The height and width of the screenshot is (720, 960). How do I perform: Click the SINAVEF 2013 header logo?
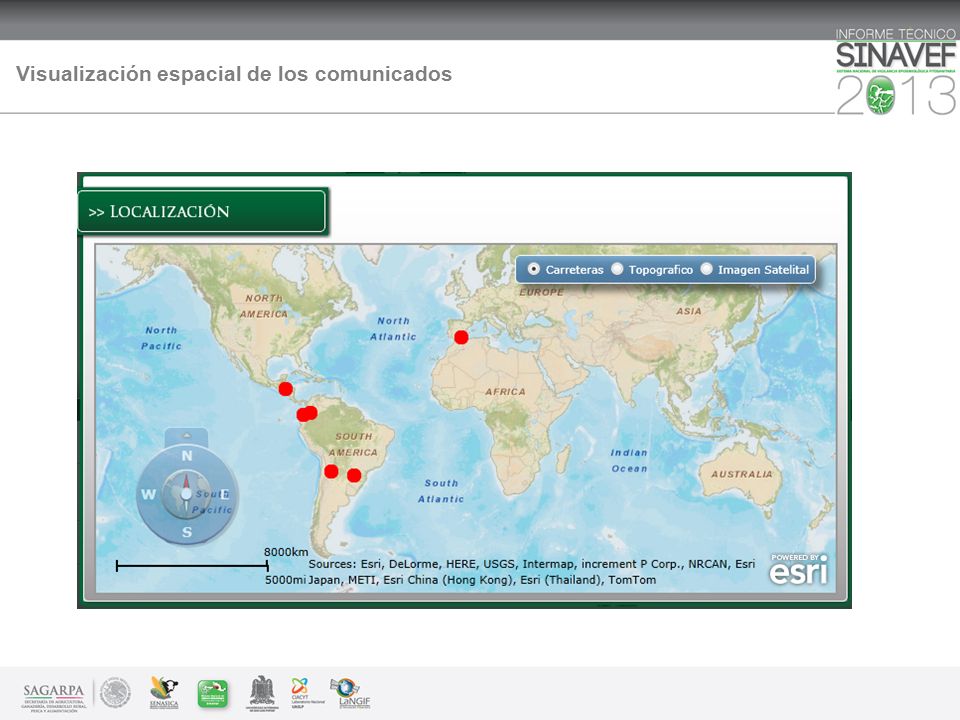896,72
